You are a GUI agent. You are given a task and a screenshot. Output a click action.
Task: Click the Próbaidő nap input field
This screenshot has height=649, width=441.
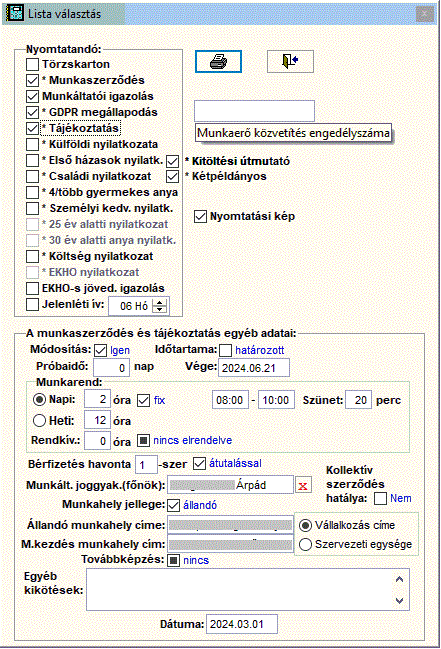[x=111, y=368]
